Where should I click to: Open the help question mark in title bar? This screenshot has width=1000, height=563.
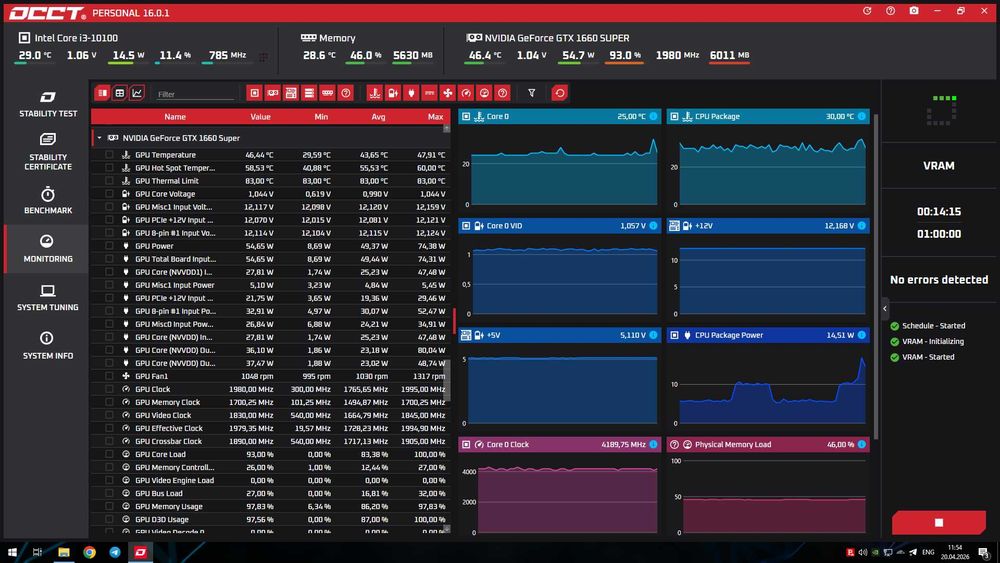coord(890,11)
